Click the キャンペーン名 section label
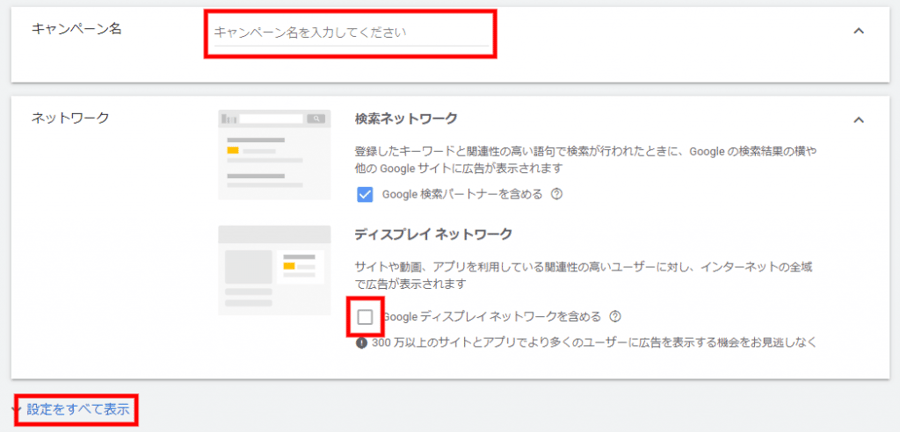The height and width of the screenshot is (432, 900). 76,30
